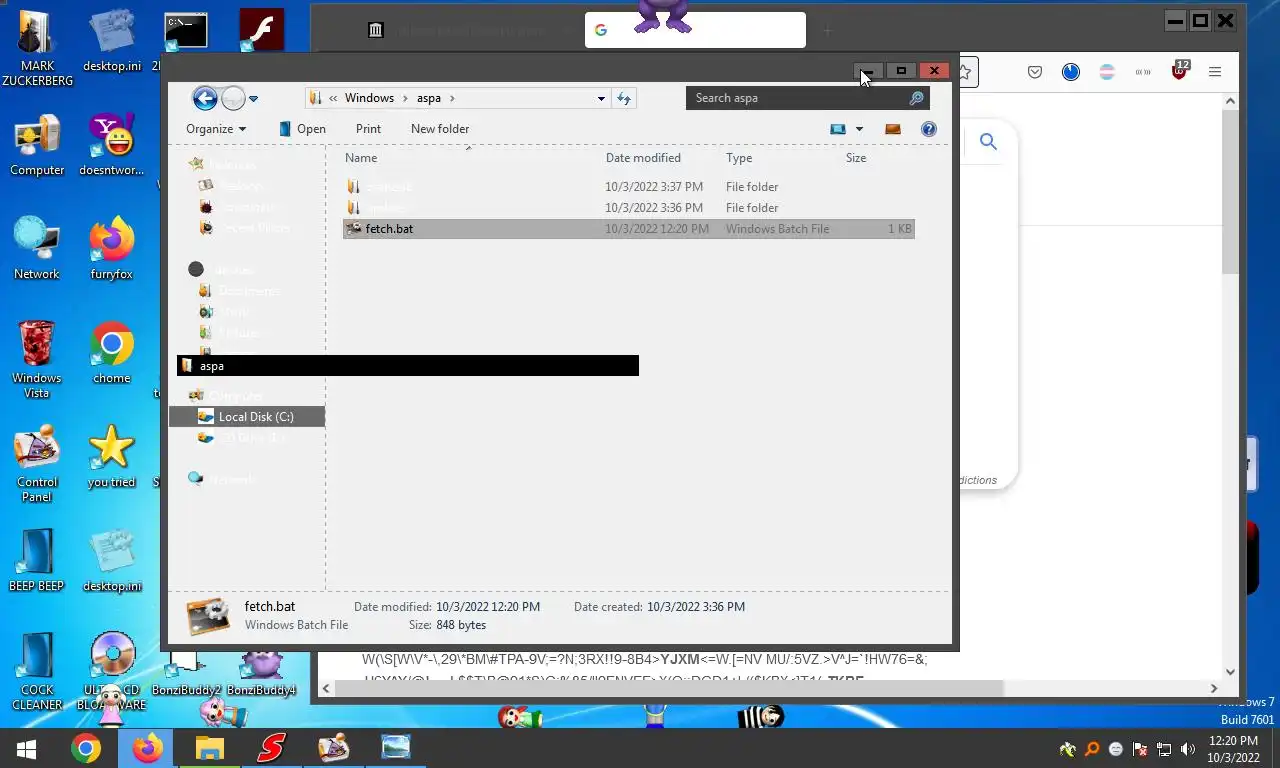Viewport: 1280px width, 768px height.
Task: Select the folder dated 10/3/2022 3:37 PM
Action: coord(628,187)
